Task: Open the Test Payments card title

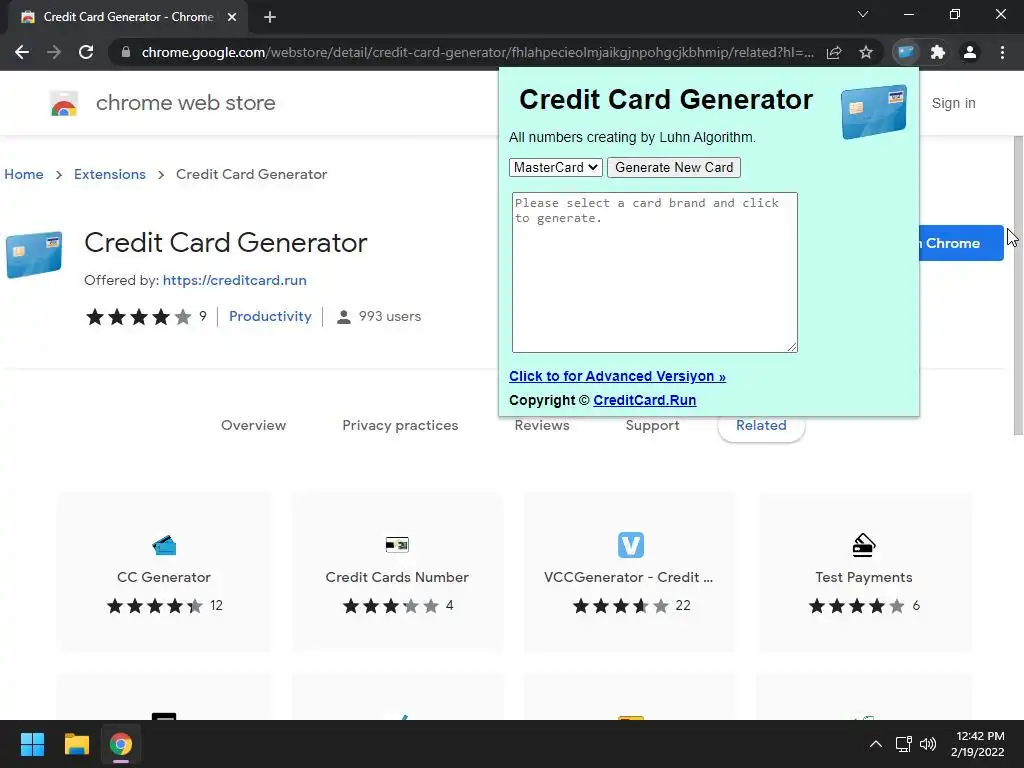Action: click(x=863, y=577)
